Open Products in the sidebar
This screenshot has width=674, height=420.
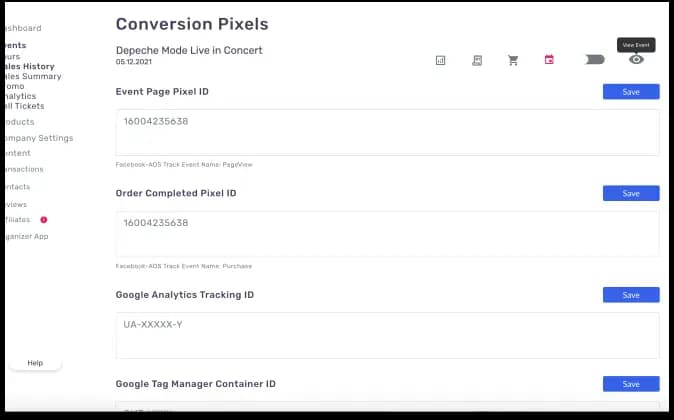[x=20, y=122]
